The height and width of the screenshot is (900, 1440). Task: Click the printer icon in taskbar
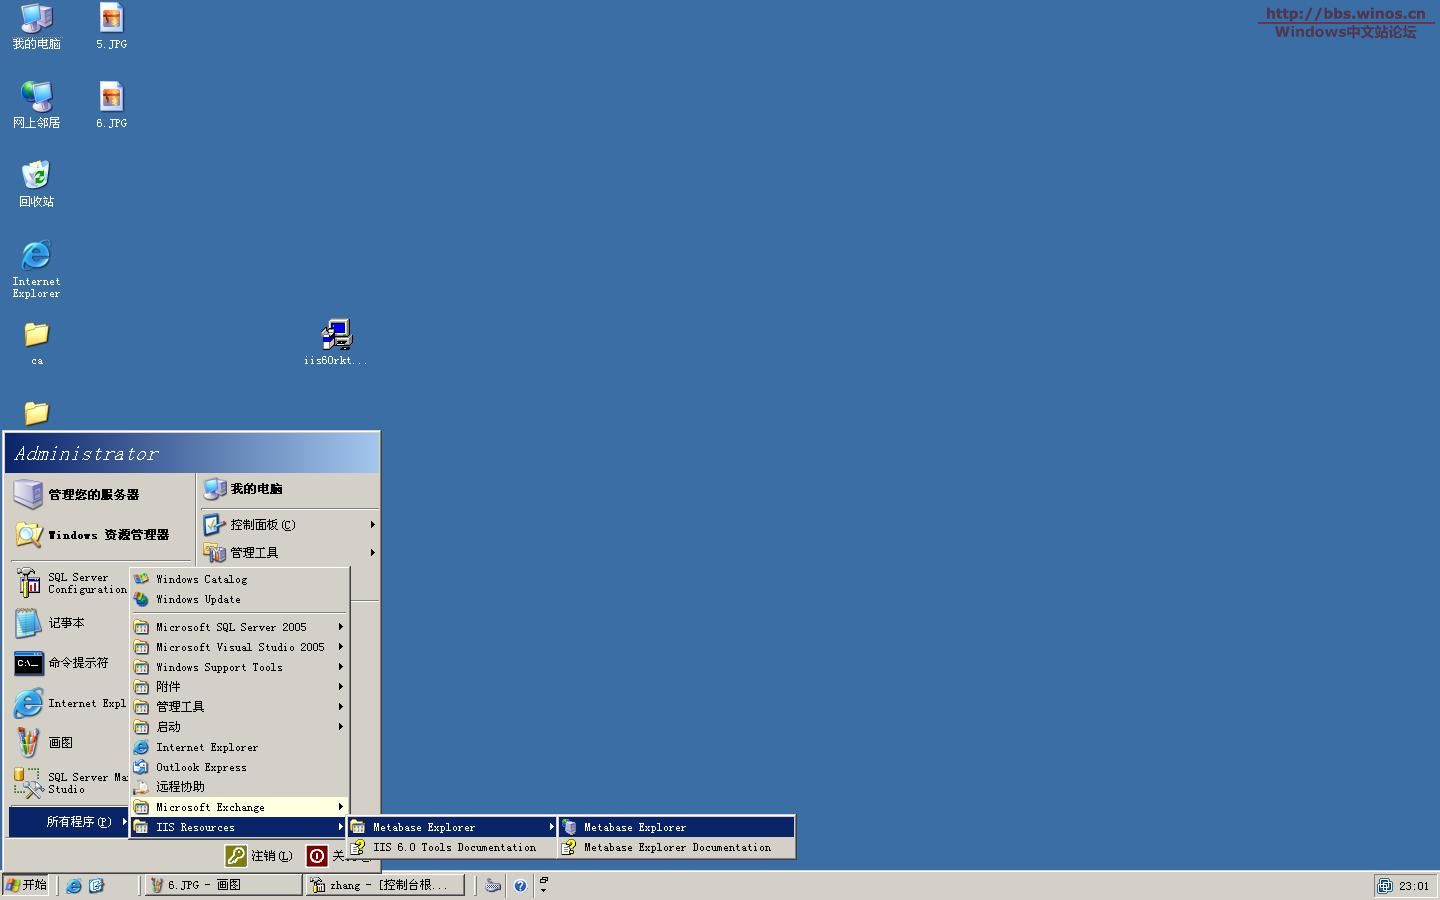(x=493, y=885)
